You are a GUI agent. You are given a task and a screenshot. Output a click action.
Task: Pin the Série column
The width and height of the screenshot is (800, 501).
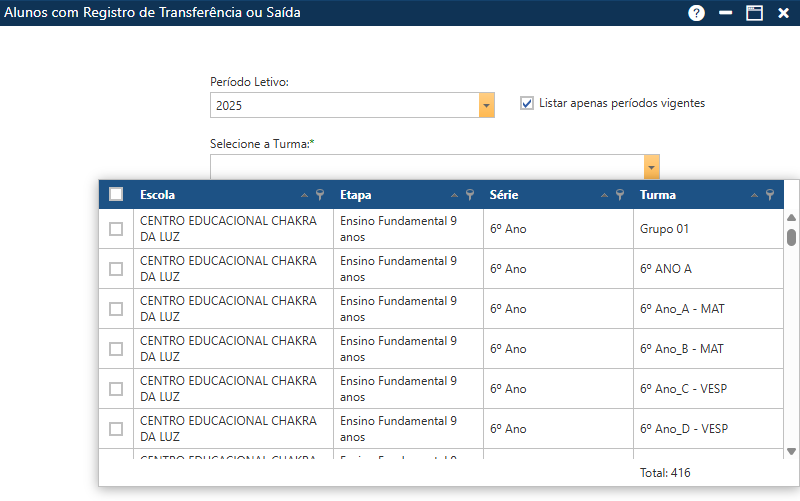coord(620,195)
